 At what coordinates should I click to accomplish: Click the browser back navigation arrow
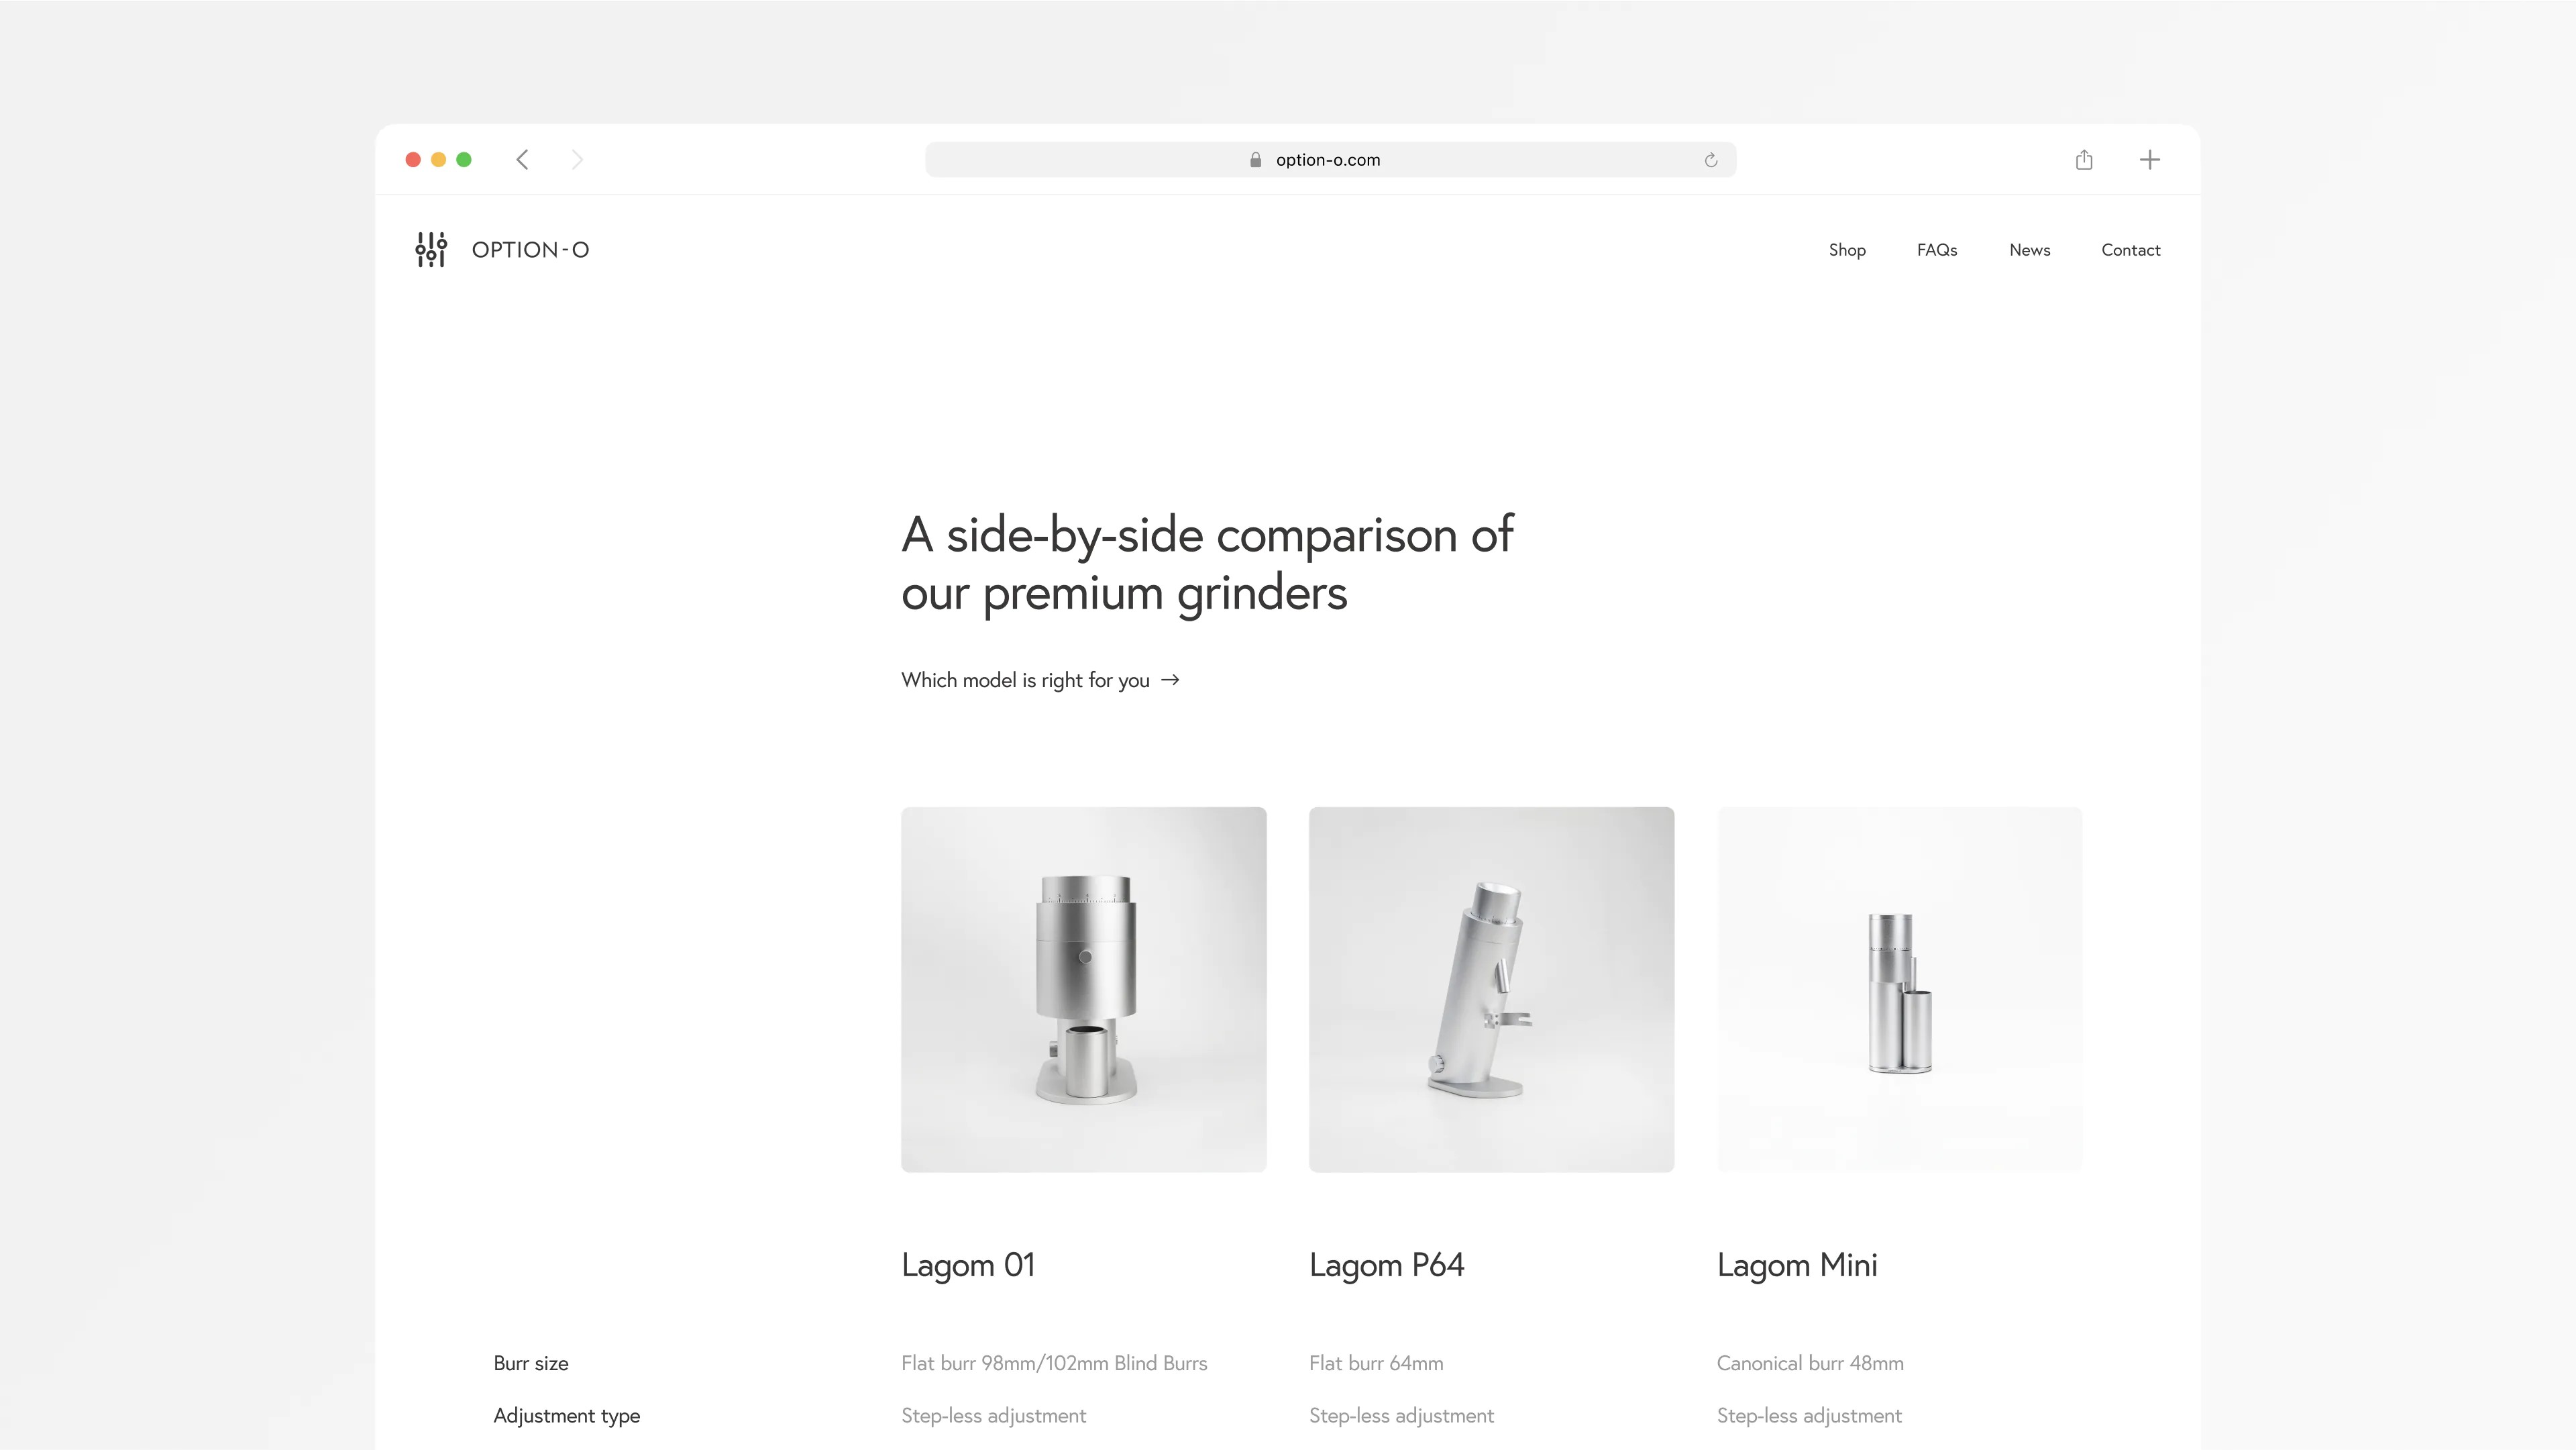pos(524,159)
